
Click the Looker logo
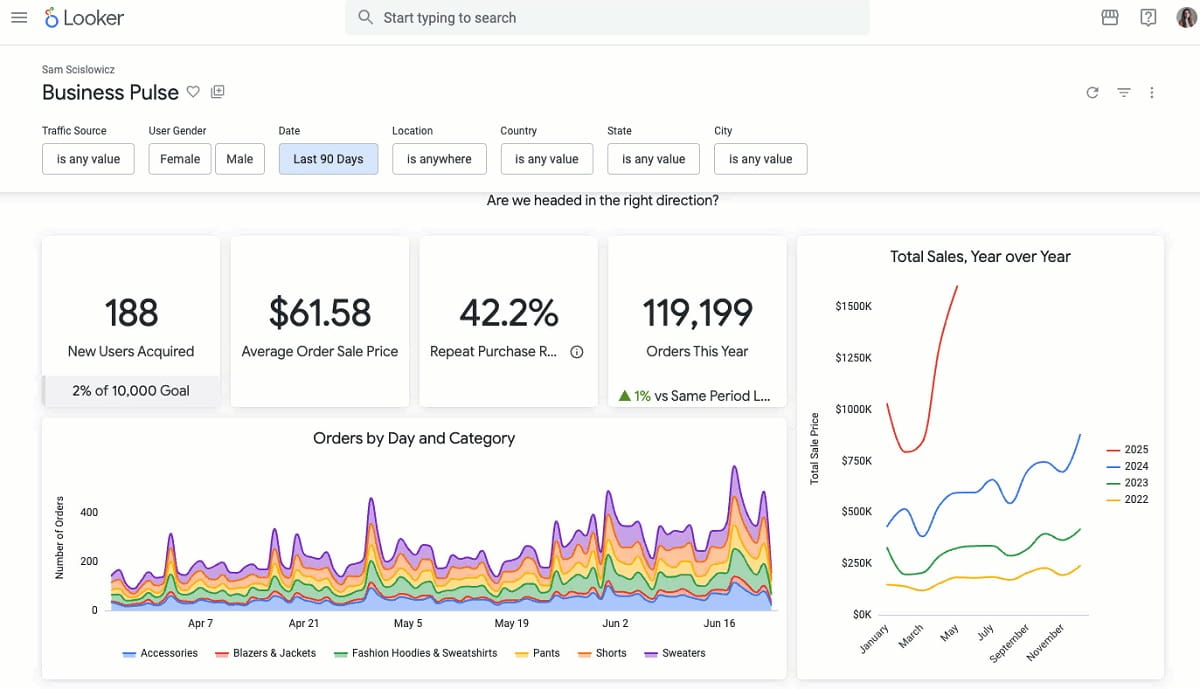point(84,18)
